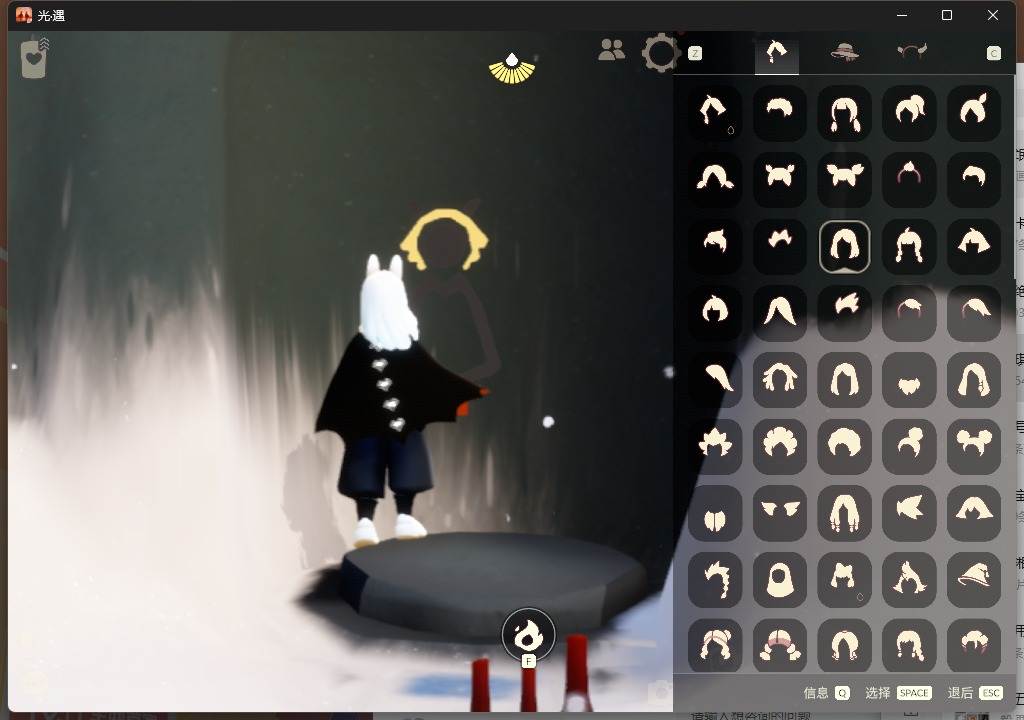1024x720 pixels.
Task: Click 退后 ESC back button
Action: (974, 693)
